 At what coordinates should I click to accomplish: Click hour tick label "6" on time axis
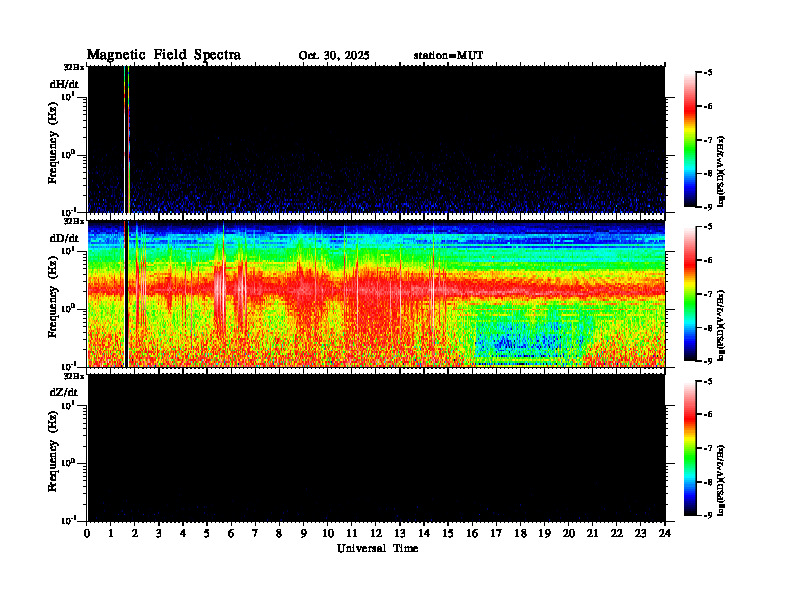231,534
